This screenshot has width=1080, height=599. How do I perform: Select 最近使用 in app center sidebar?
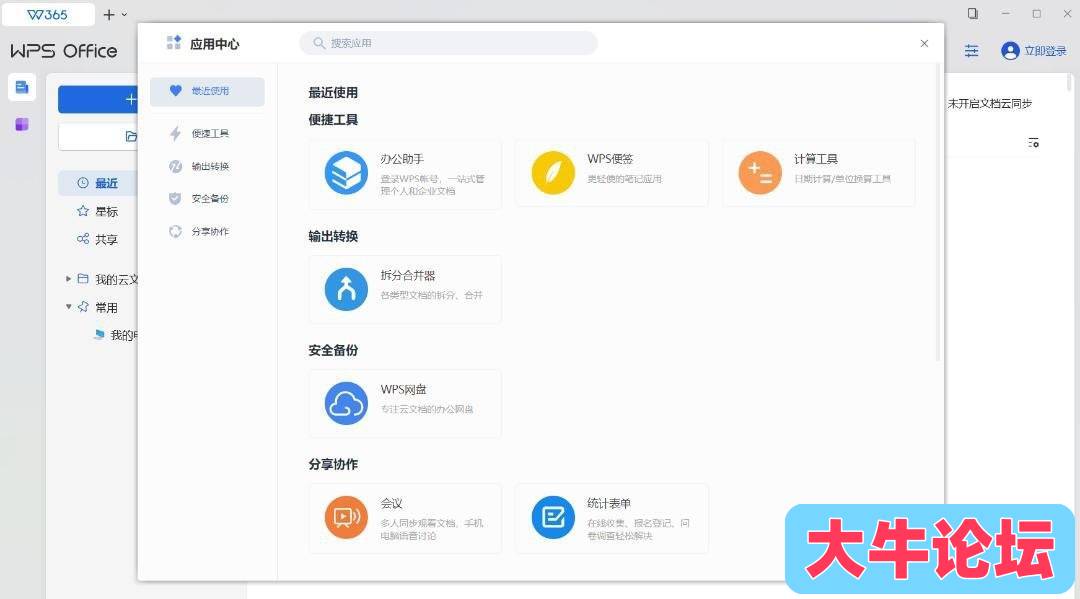(207, 91)
